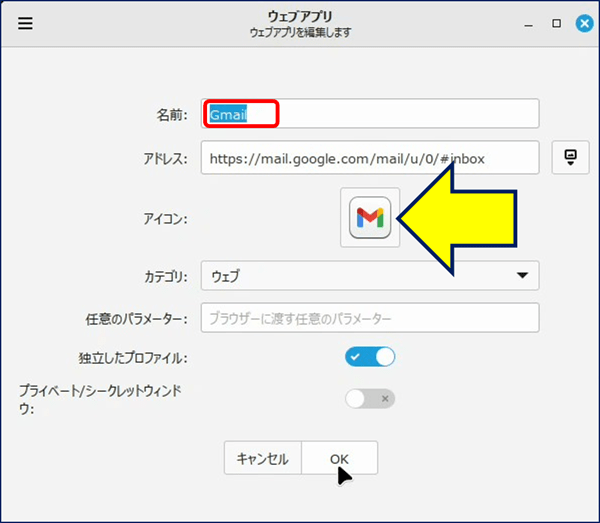The image size is (600, 523).
Task: Click the キャンセル button
Action: (x=263, y=458)
